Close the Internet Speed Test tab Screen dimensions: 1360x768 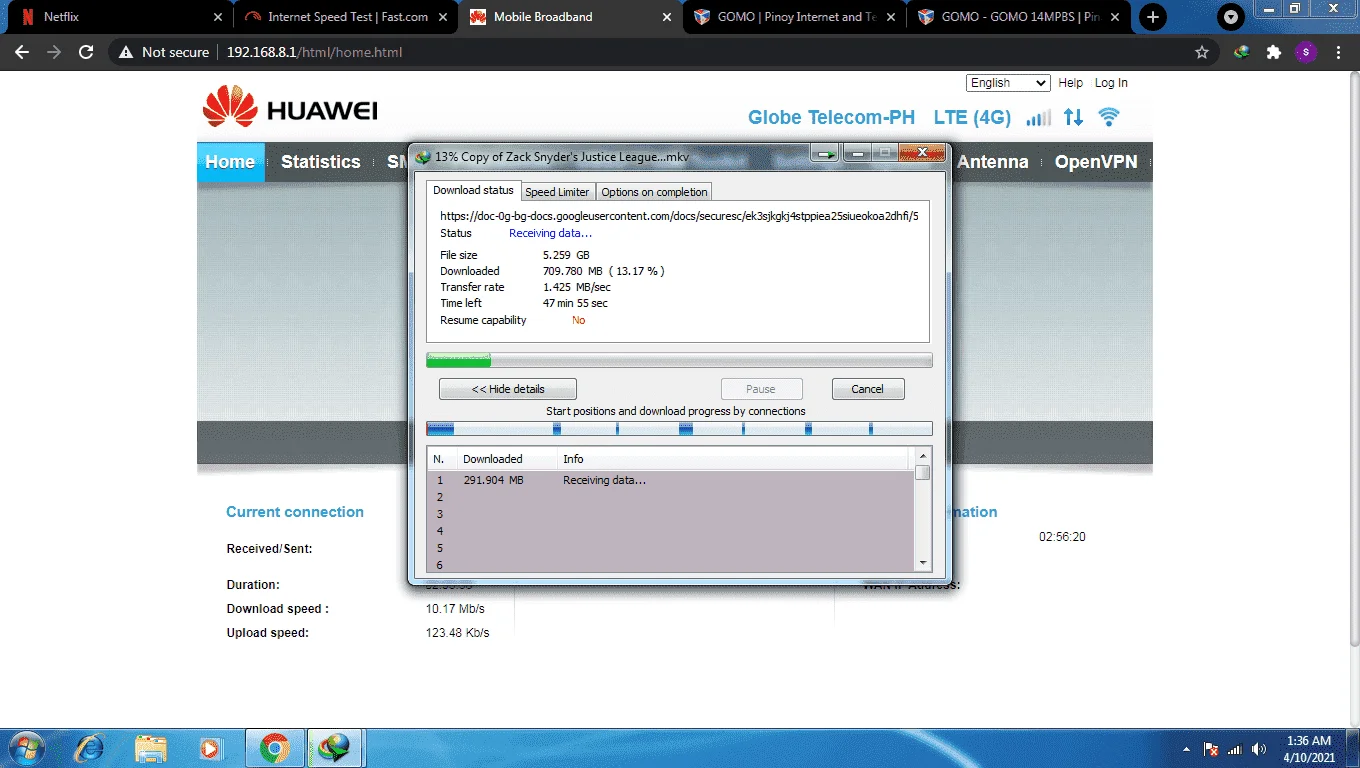[x=442, y=17]
